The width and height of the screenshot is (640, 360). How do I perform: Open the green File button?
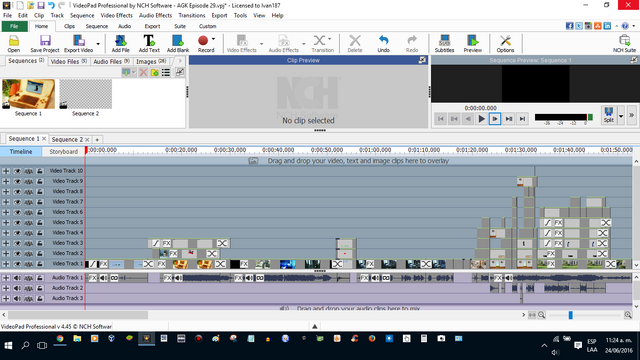(14, 26)
